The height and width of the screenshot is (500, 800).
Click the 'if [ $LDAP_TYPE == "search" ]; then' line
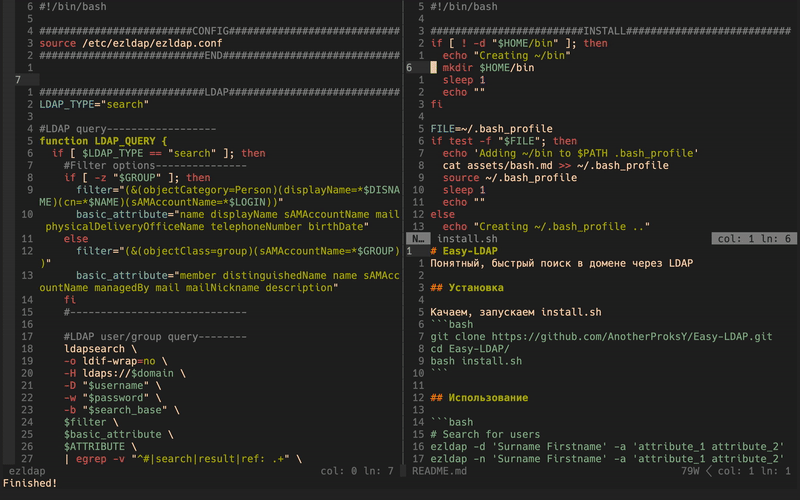(x=158, y=154)
